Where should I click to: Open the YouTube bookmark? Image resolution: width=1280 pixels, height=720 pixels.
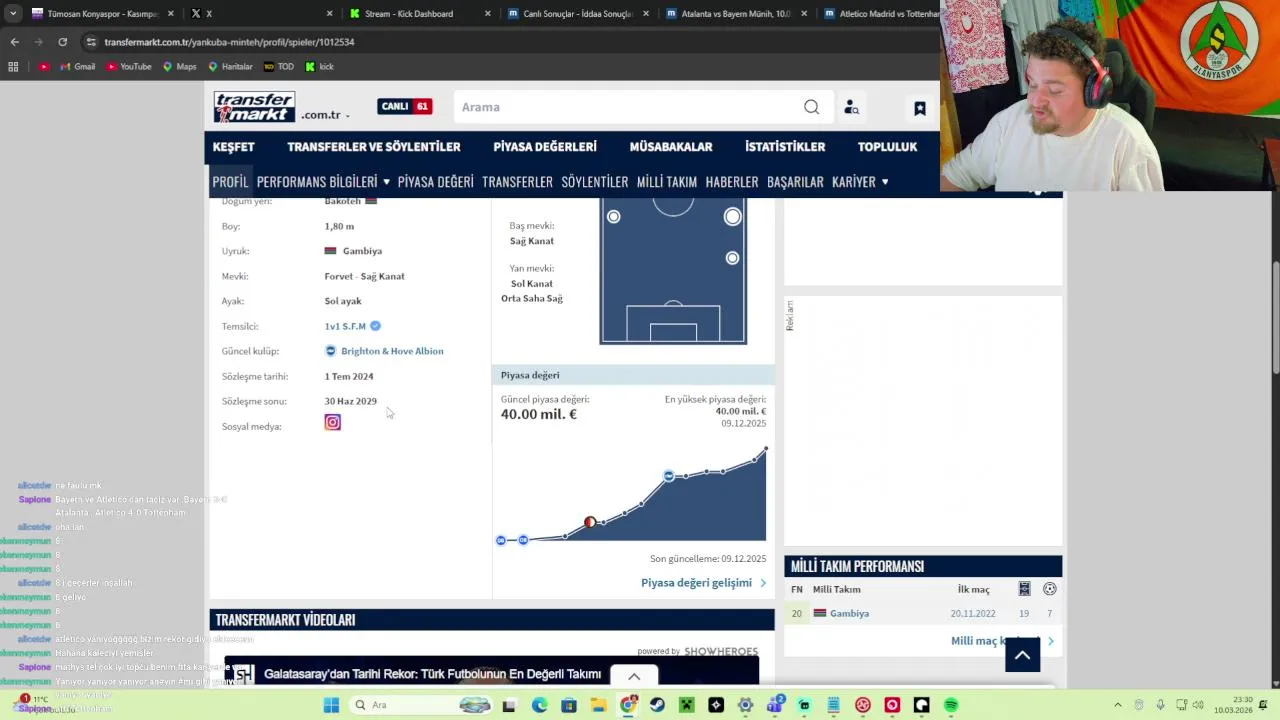pos(128,67)
